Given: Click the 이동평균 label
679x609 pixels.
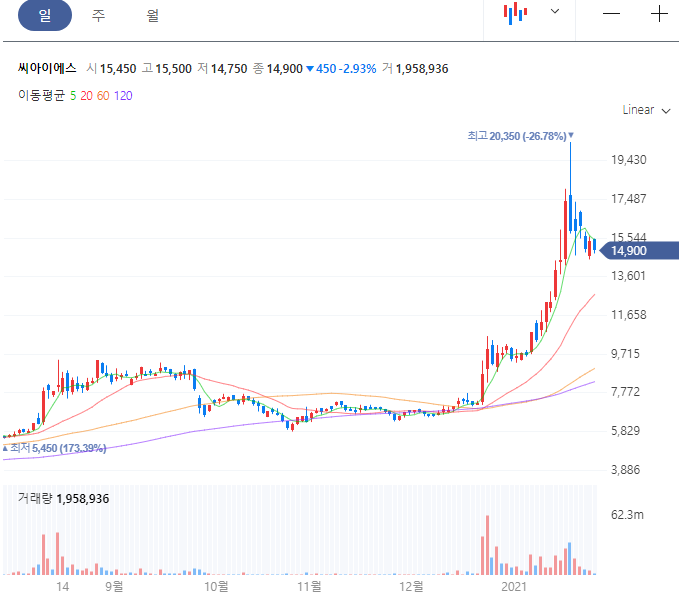Looking at the screenshot, I should (x=41, y=95).
